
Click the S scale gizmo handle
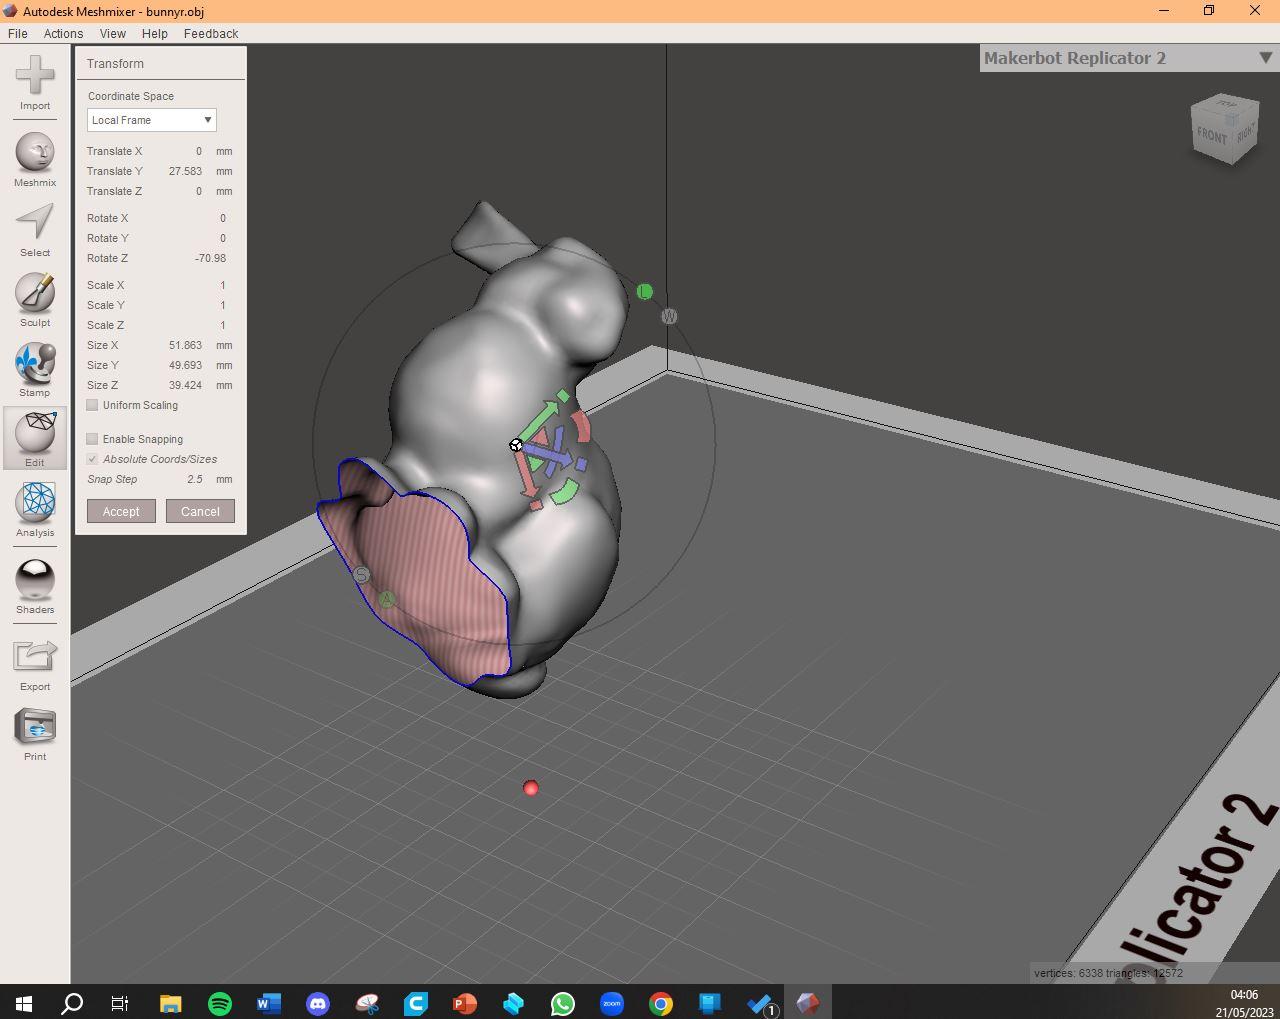(362, 574)
